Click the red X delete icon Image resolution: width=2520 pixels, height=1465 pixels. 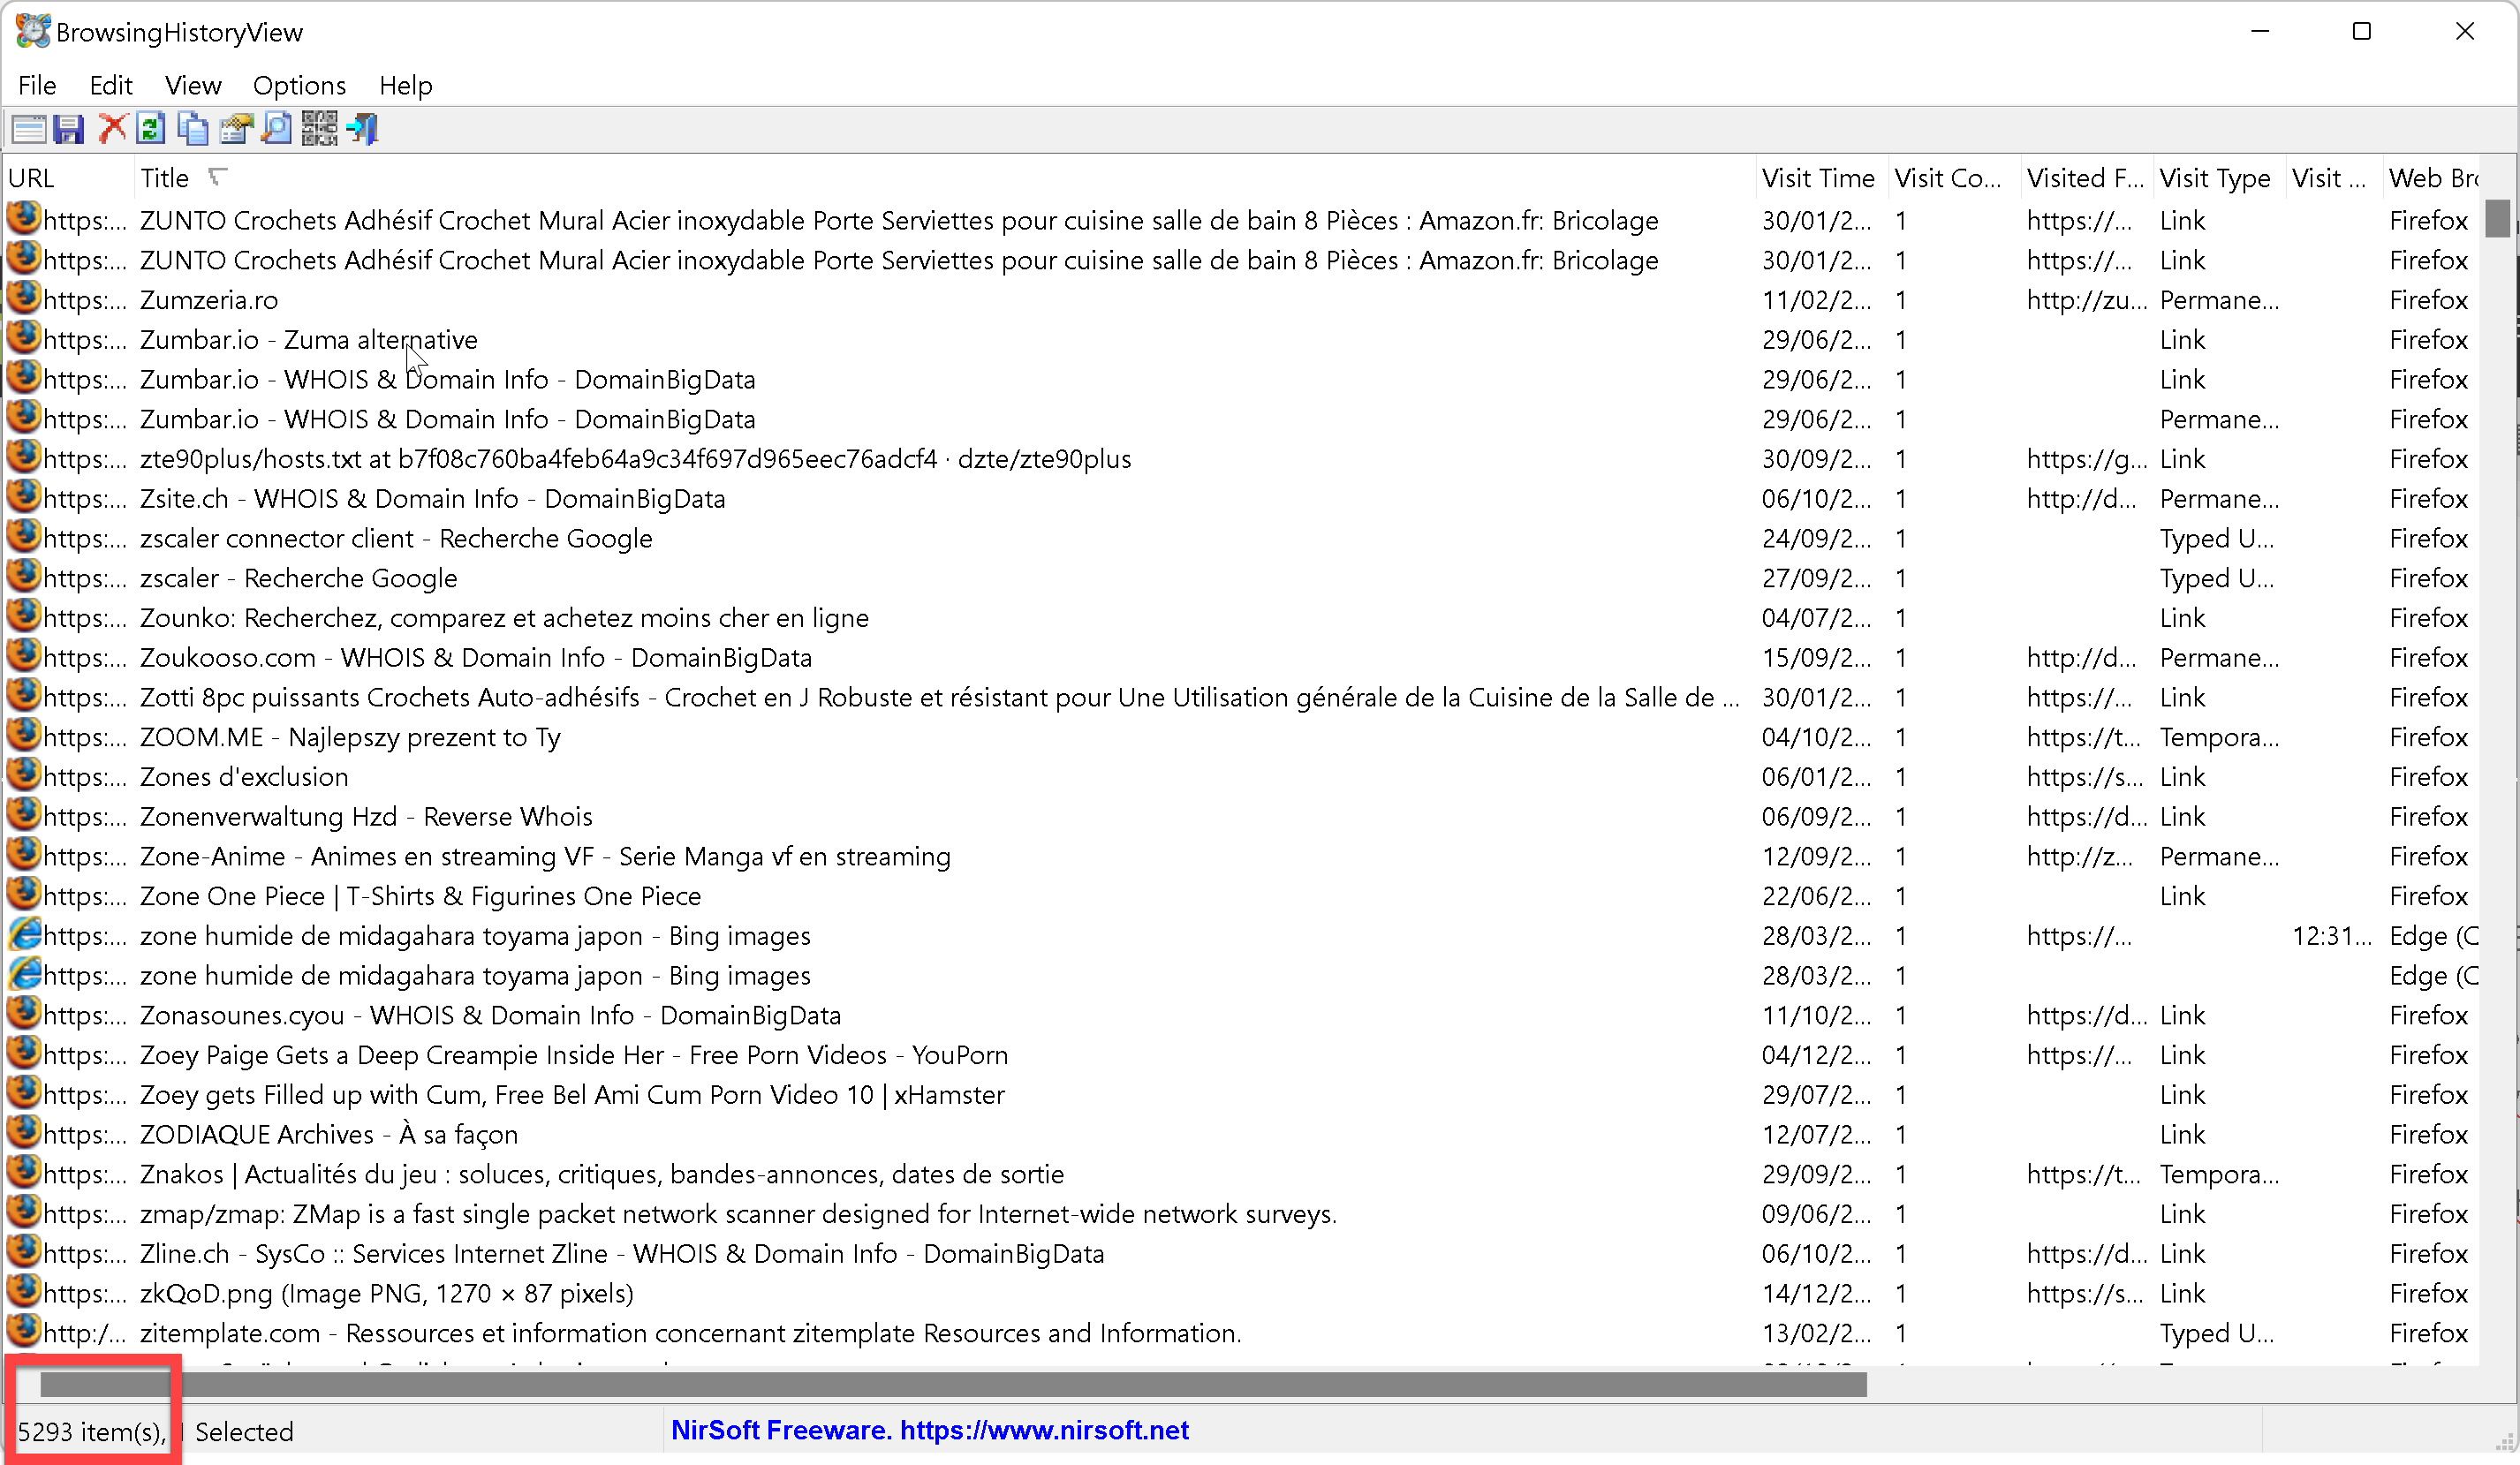point(111,129)
